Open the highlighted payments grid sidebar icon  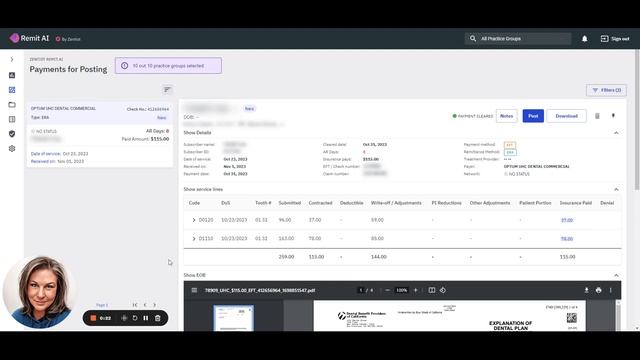pos(12,90)
